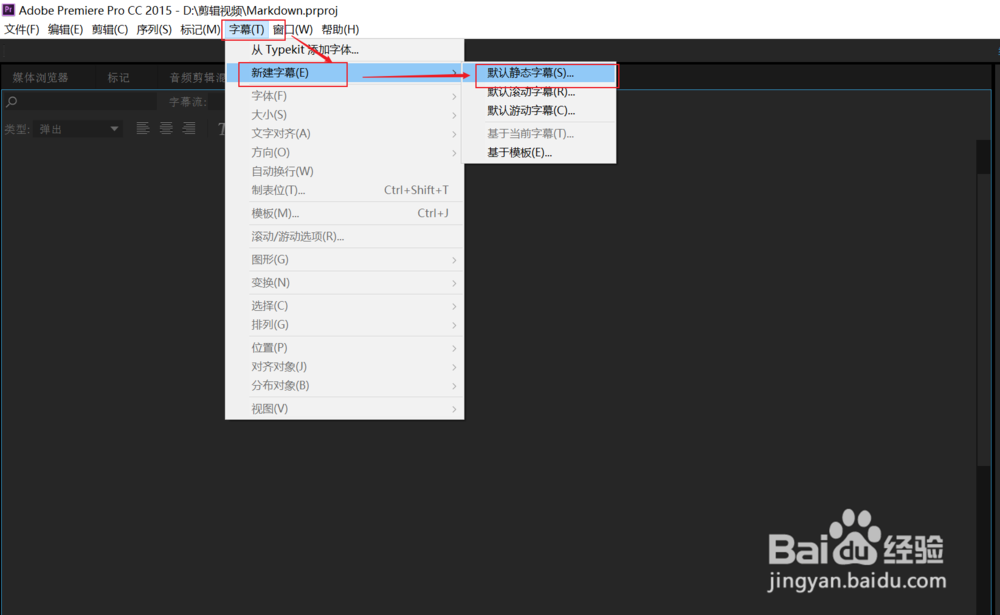Open the 窗口(W) menu
Image resolution: width=1000 pixels, height=615 pixels.
pyautogui.click(x=293, y=29)
